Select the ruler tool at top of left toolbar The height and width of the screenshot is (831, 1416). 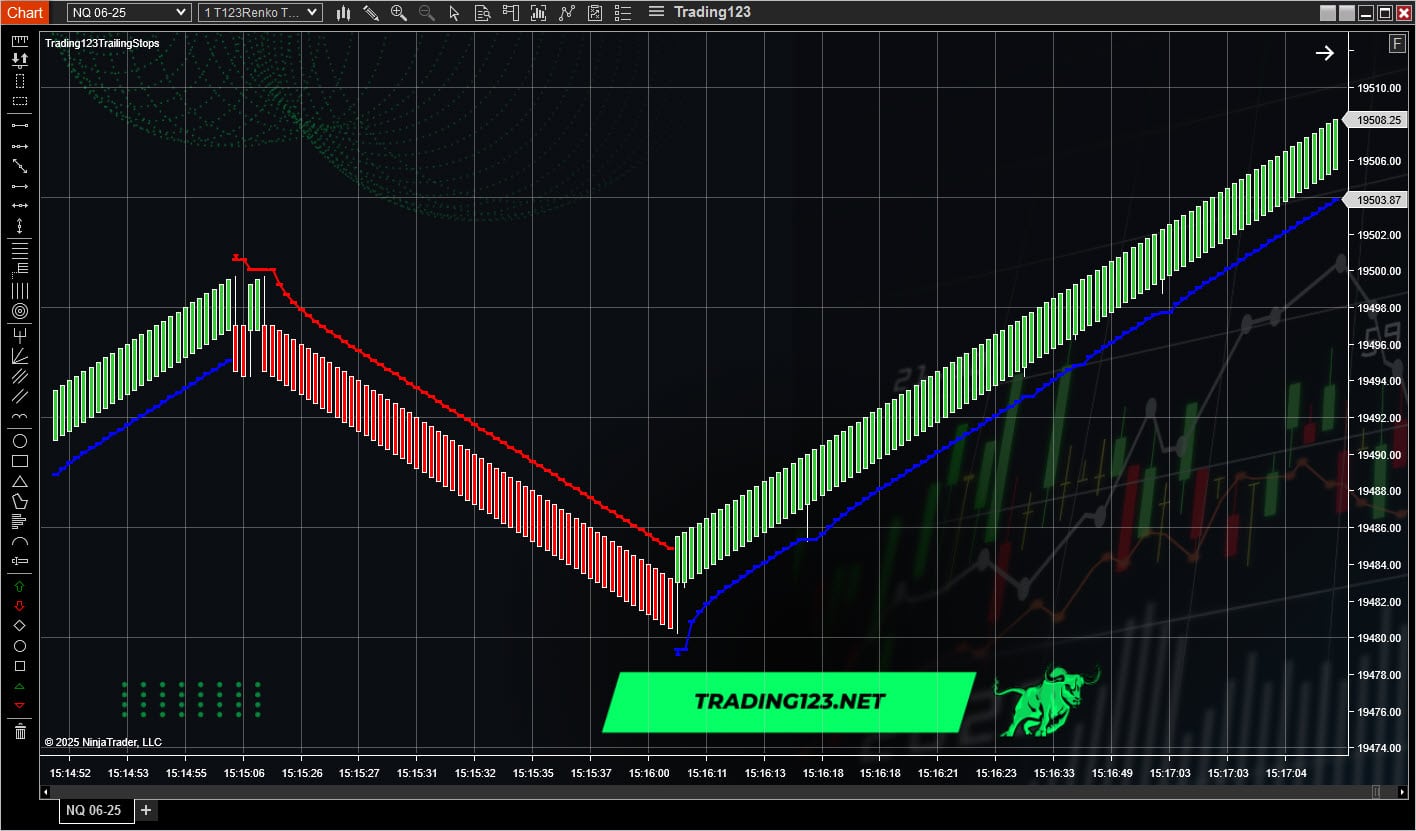click(x=19, y=40)
